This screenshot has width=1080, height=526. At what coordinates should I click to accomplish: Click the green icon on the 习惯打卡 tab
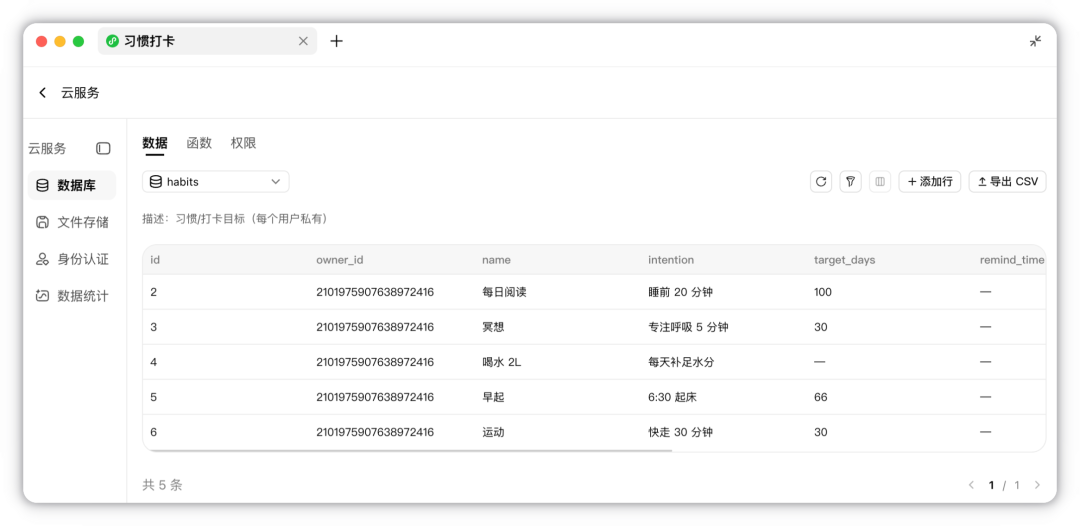112,41
